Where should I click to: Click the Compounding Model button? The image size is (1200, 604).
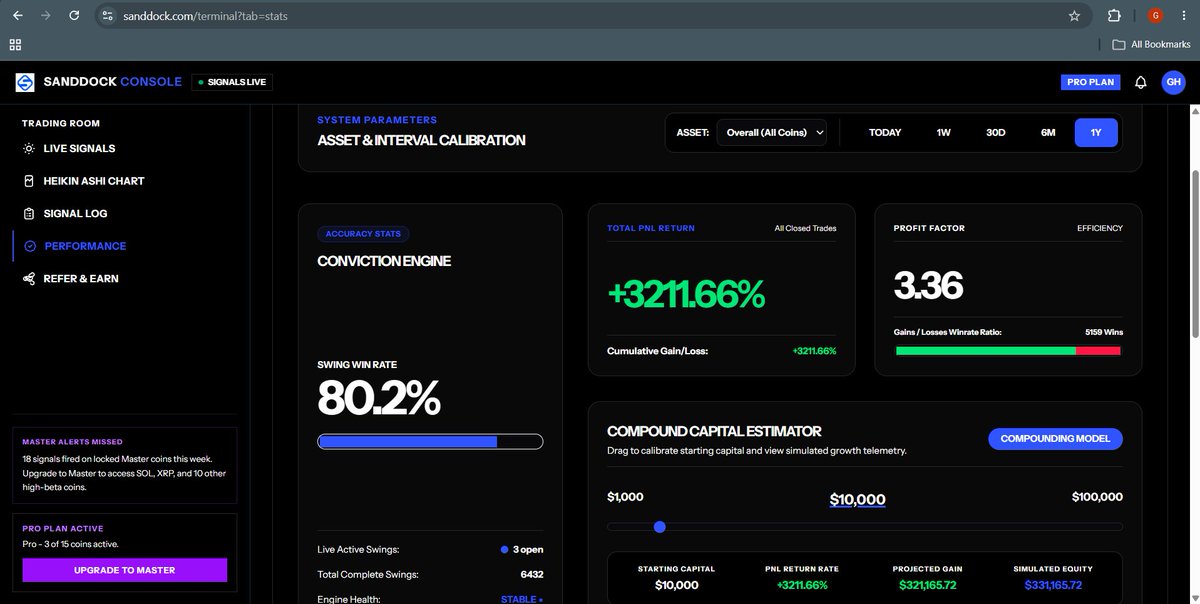[1055, 439]
